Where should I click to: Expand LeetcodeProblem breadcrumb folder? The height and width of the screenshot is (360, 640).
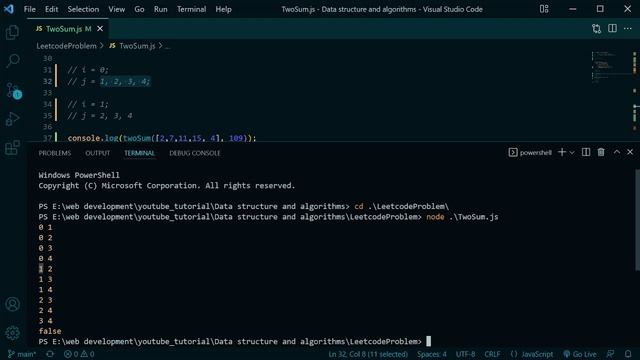(67, 46)
